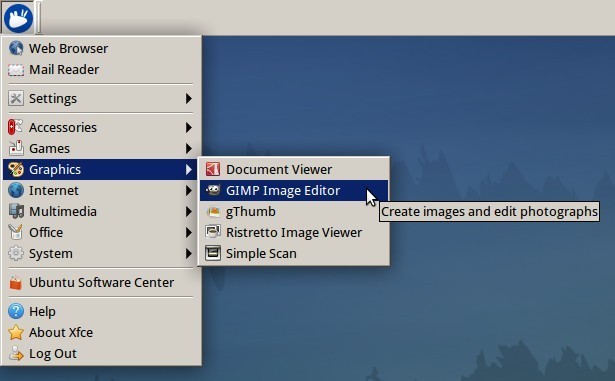Viewport: 615px width, 381px height.
Task: Open the Settings menu entry
Action: 101,98
